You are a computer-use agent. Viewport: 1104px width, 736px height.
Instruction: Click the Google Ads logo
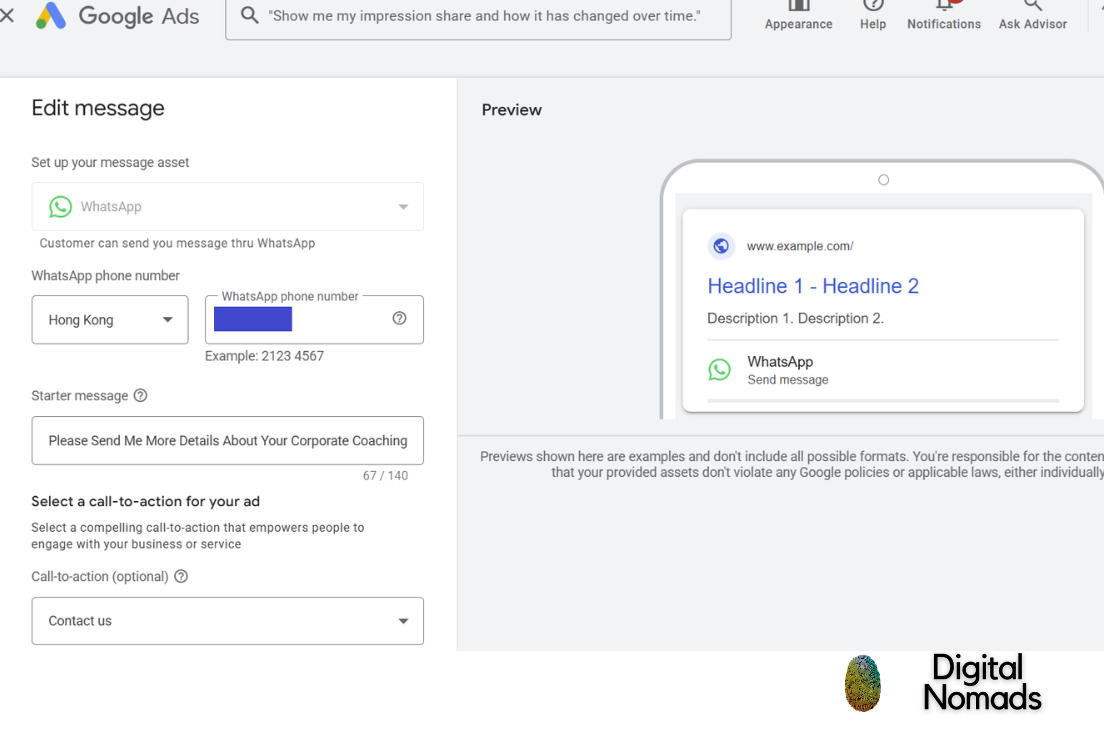point(118,15)
